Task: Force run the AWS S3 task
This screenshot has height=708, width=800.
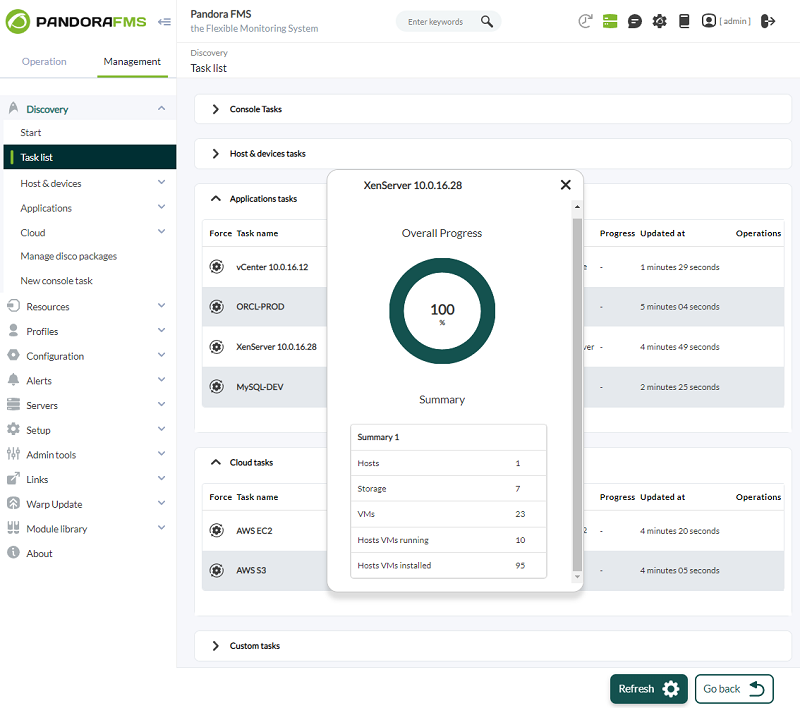Action: pos(216,571)
